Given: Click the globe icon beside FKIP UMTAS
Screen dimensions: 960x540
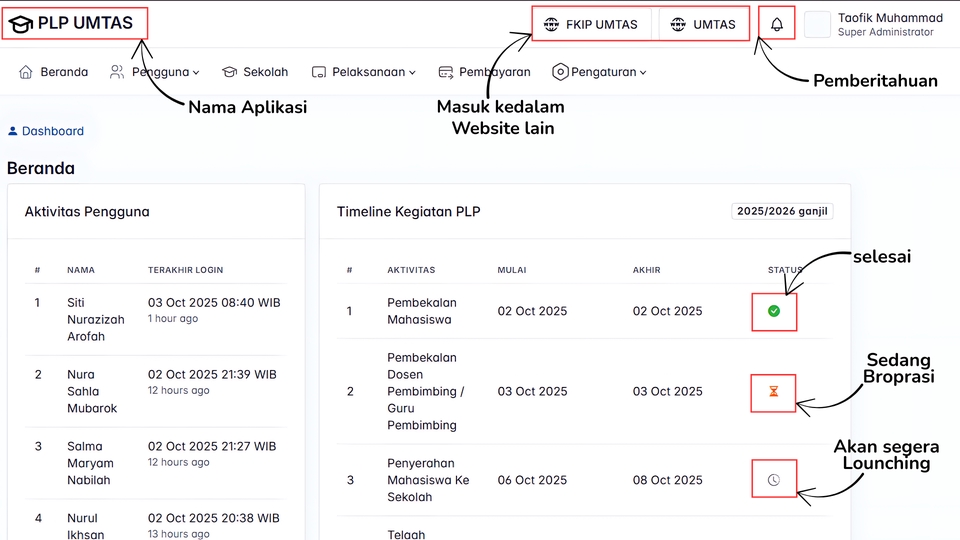Looking at the screenshot, I should pyautogui.click(x=552, y=24).
